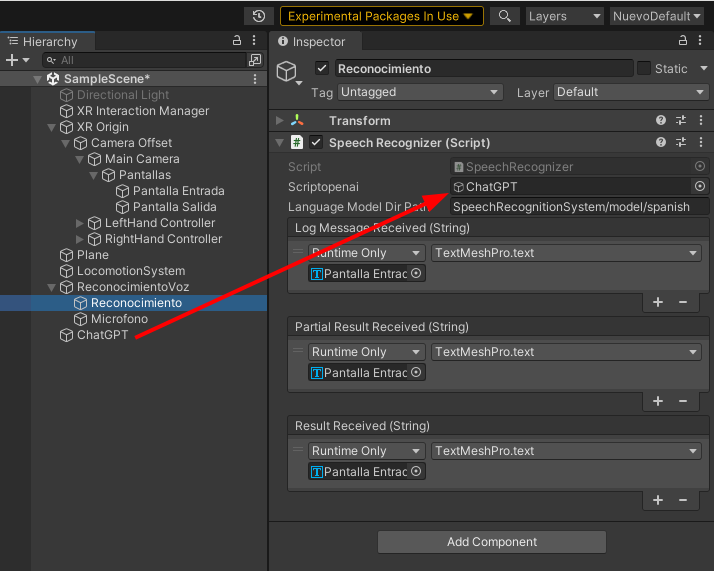Click Experimental Packages In Use button
The height and width of the screenshot is (571, 714).
[x=381, y=16]
